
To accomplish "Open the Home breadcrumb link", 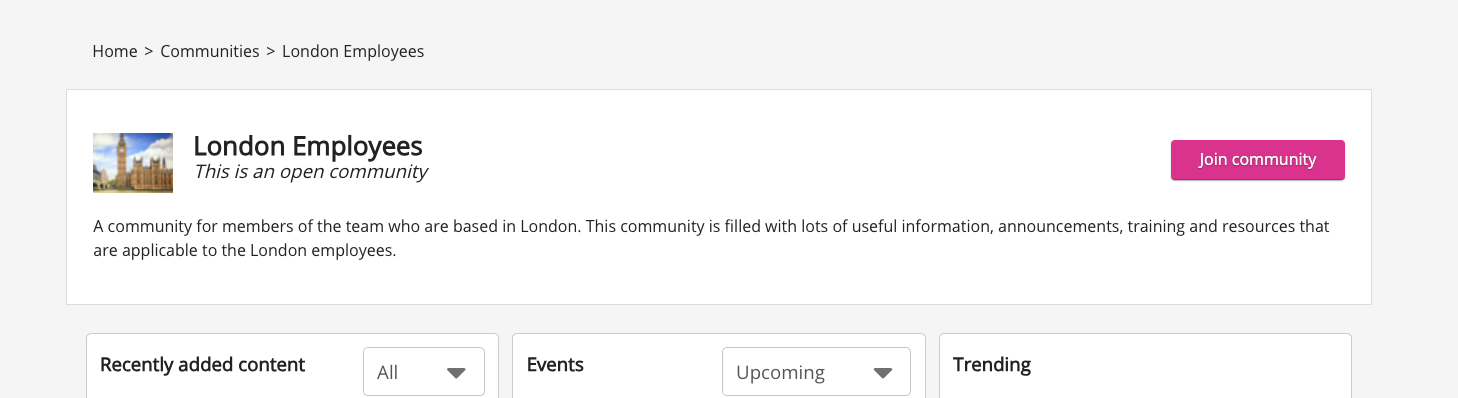I will [115, 51].
